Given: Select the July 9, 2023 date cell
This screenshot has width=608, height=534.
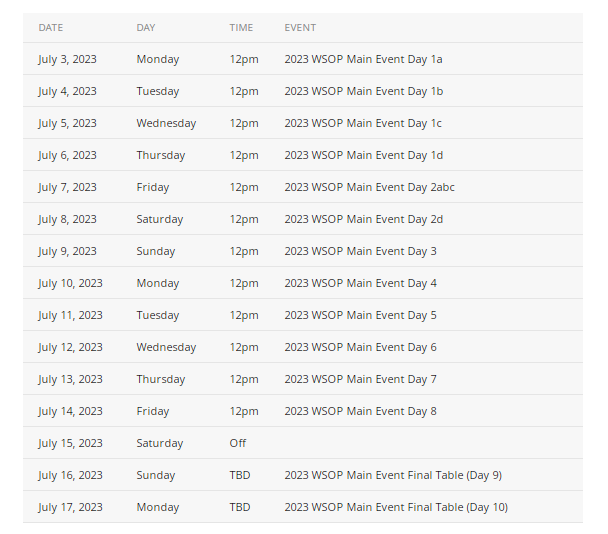Looking at the screenshot, I should [67, 251].
